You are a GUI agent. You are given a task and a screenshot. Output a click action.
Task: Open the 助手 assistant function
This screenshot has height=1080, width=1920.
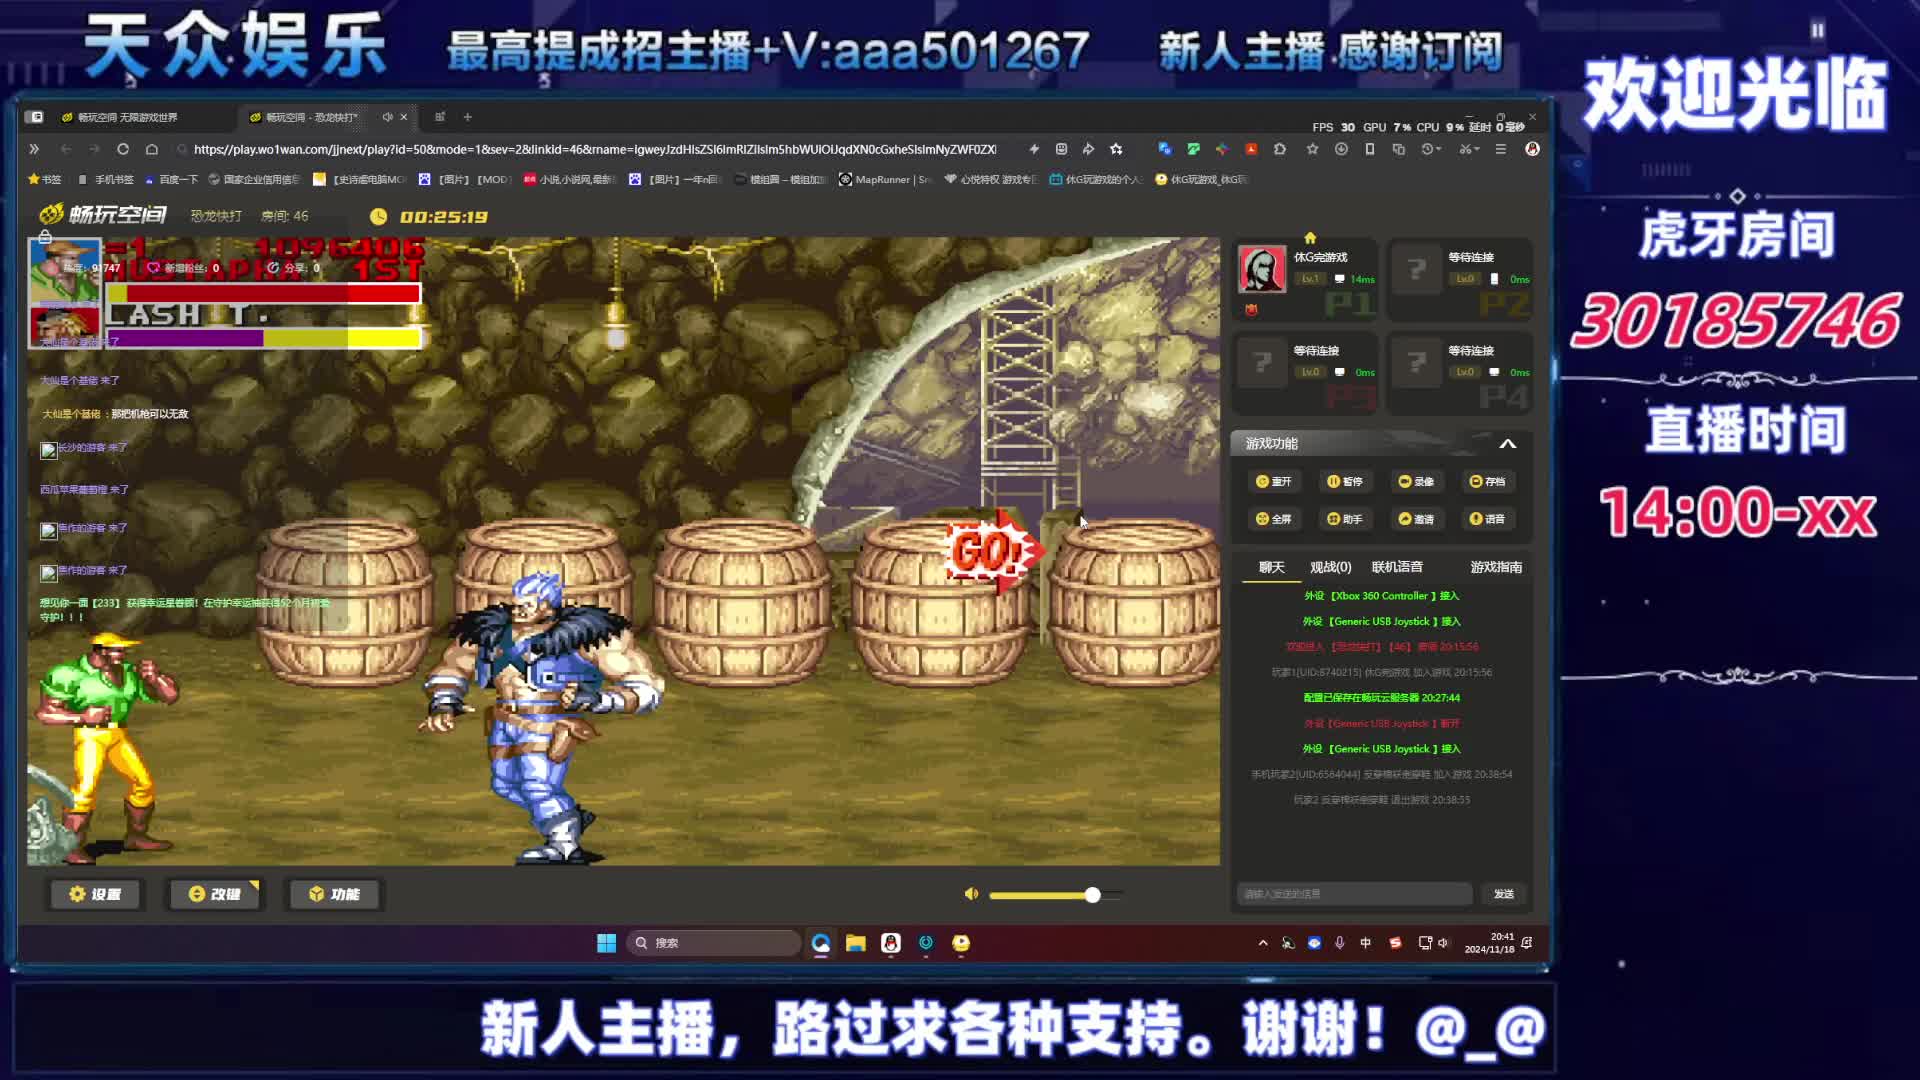pos(1344,519)
